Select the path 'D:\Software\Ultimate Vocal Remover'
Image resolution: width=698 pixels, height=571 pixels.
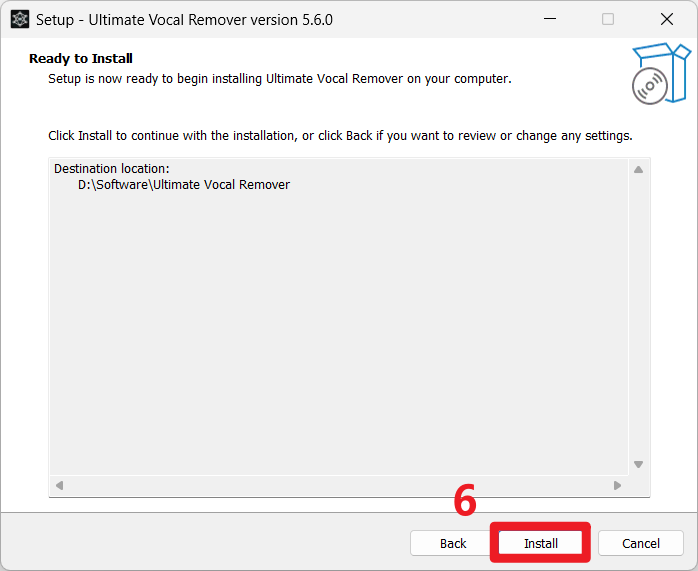(x=184, y=185)
